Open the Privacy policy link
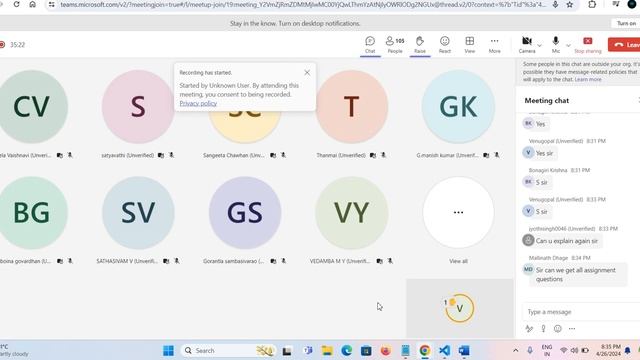 (x=198, y=103)
